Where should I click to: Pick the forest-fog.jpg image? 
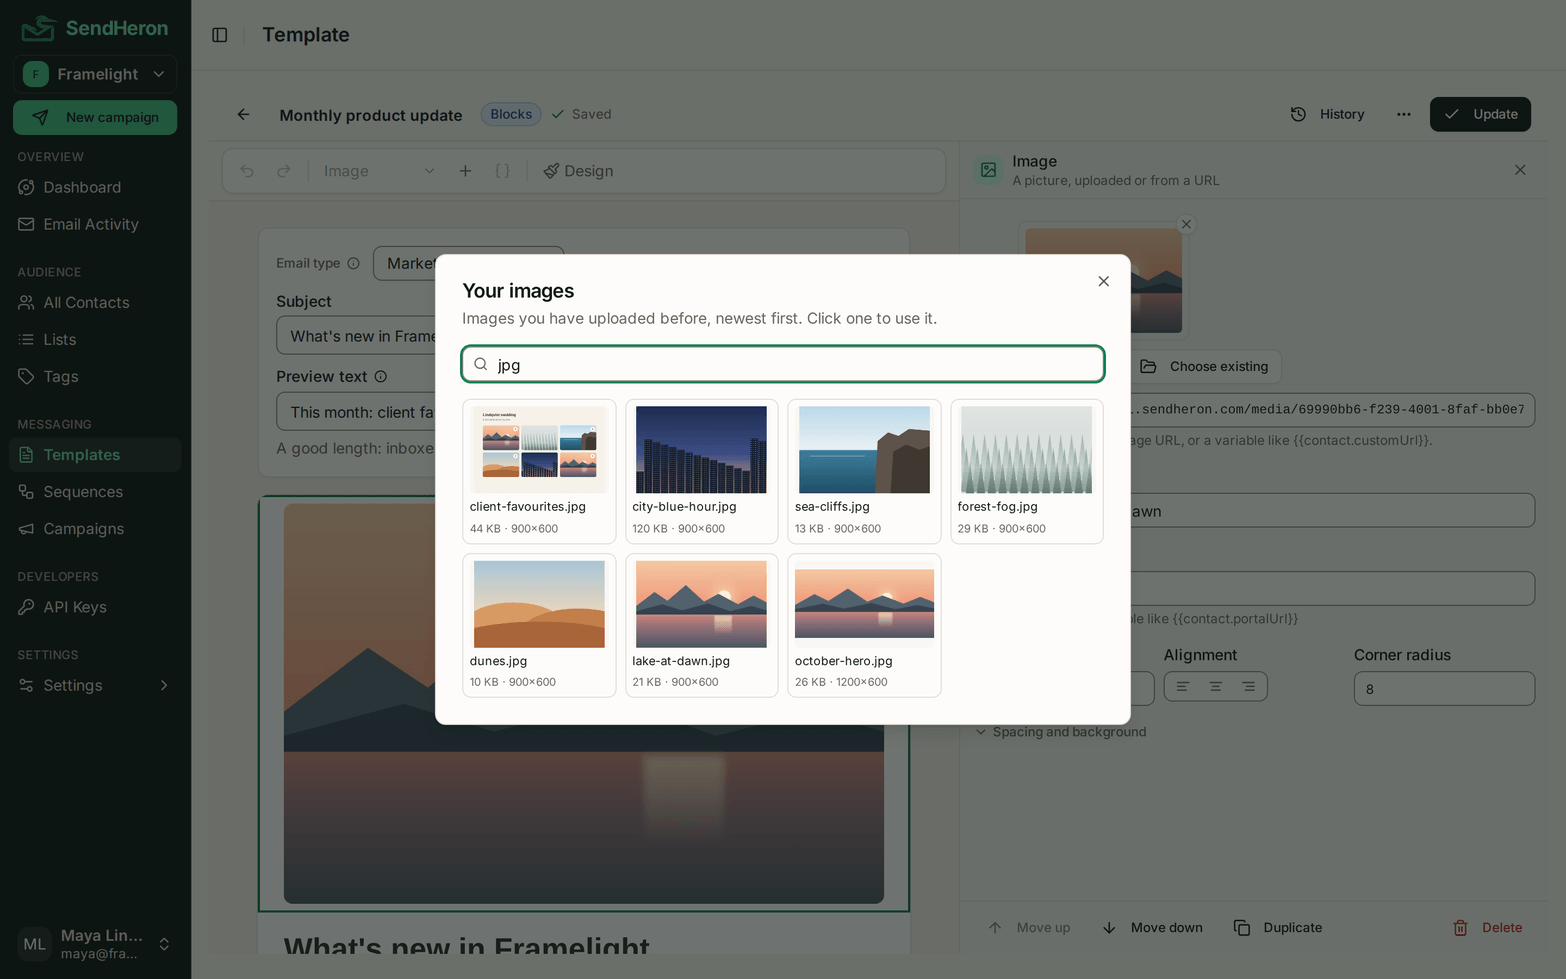[x=1026, y=471]
